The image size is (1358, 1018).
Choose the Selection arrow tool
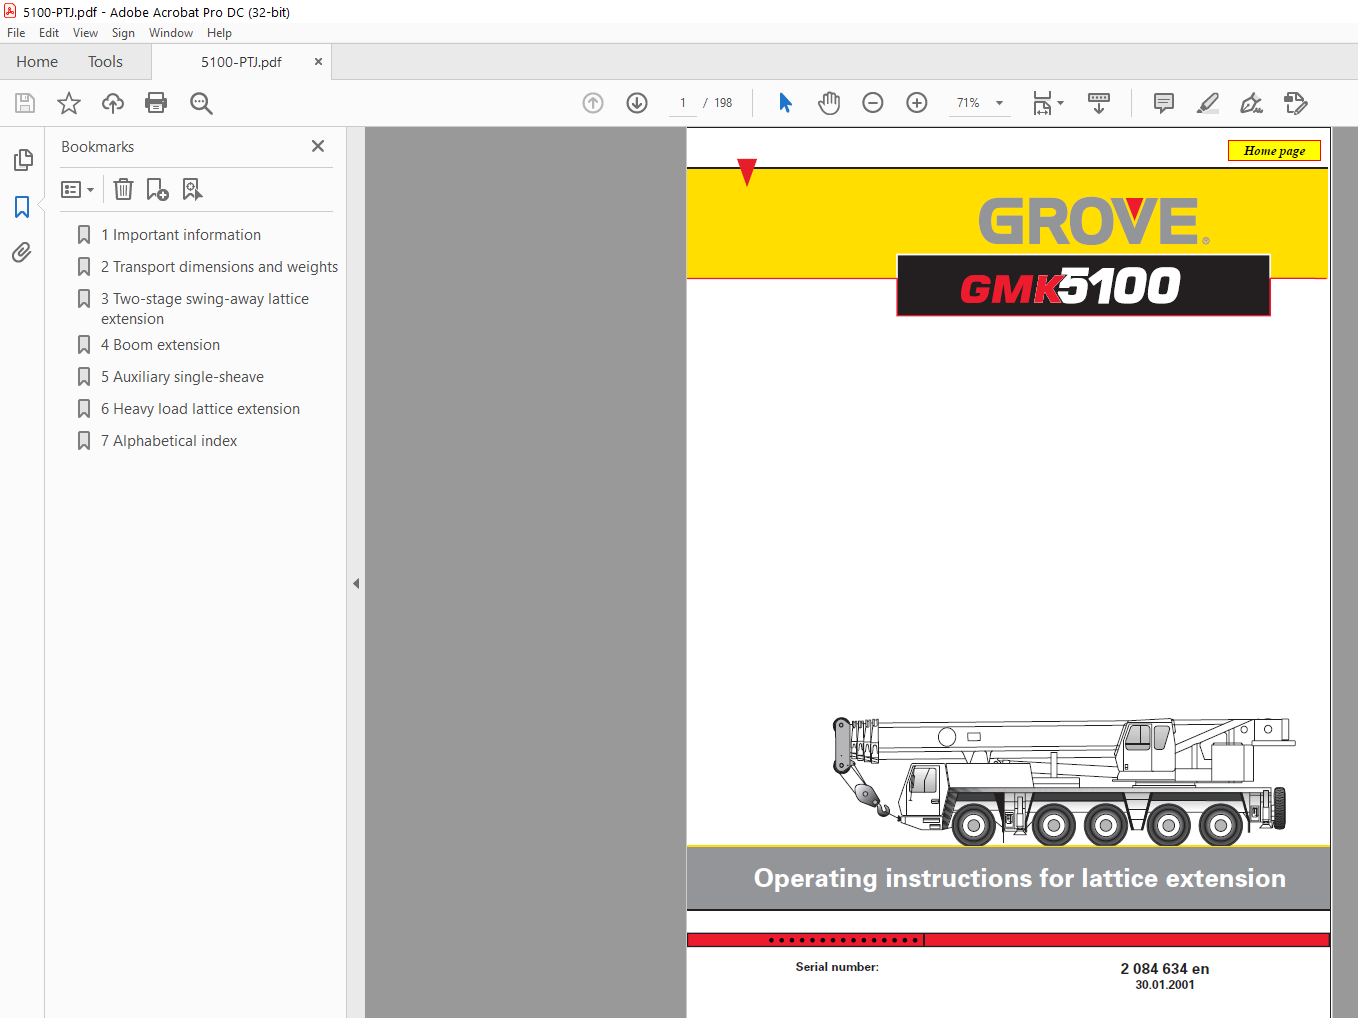tap(785, 103)
